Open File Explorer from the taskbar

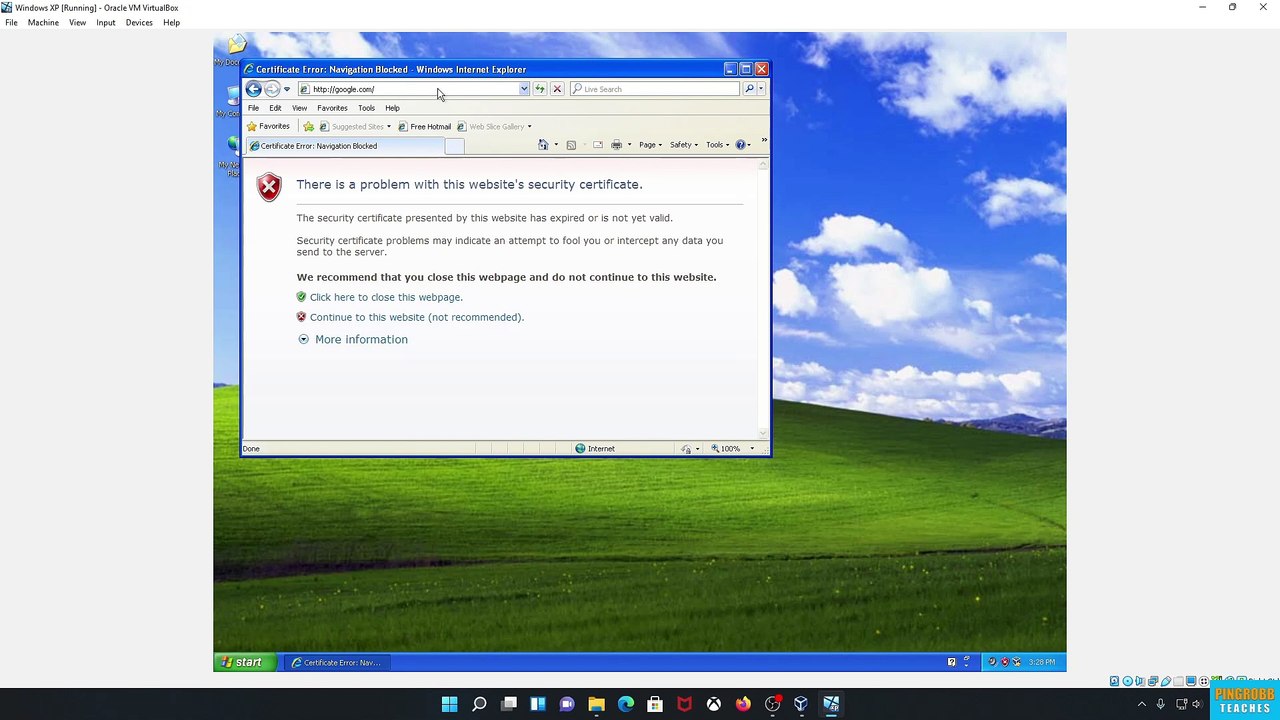coord(597,704)
